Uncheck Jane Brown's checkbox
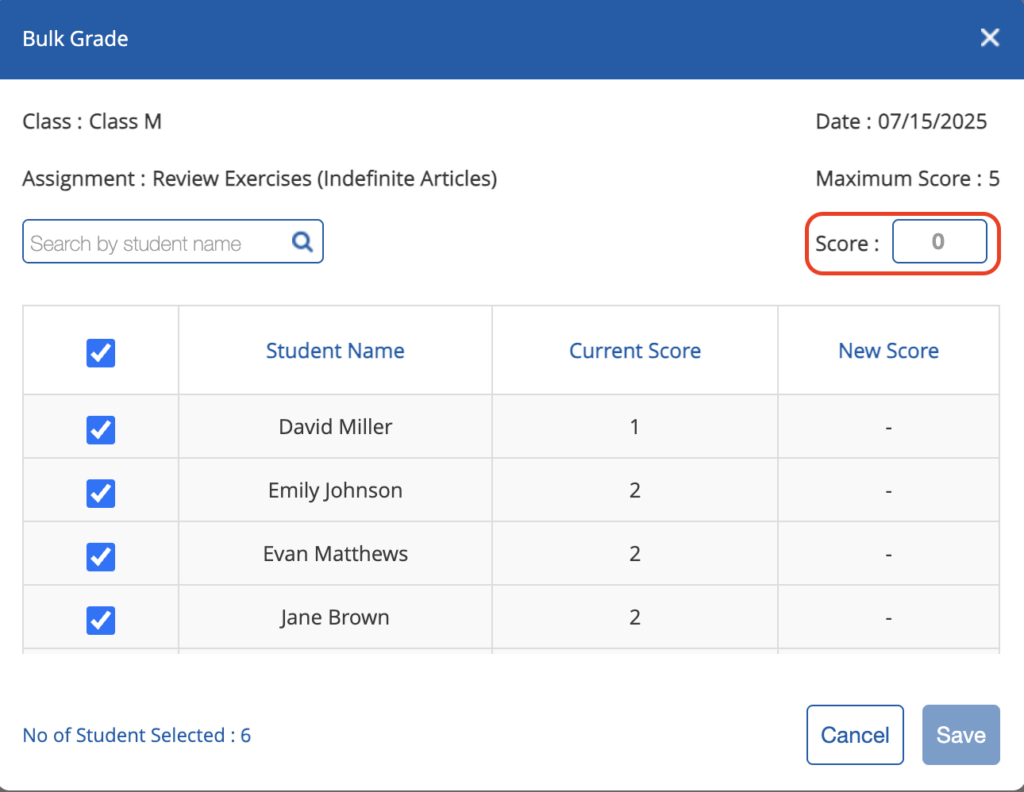This screenshot has height=792, width=1024. [x=101, y=620]
